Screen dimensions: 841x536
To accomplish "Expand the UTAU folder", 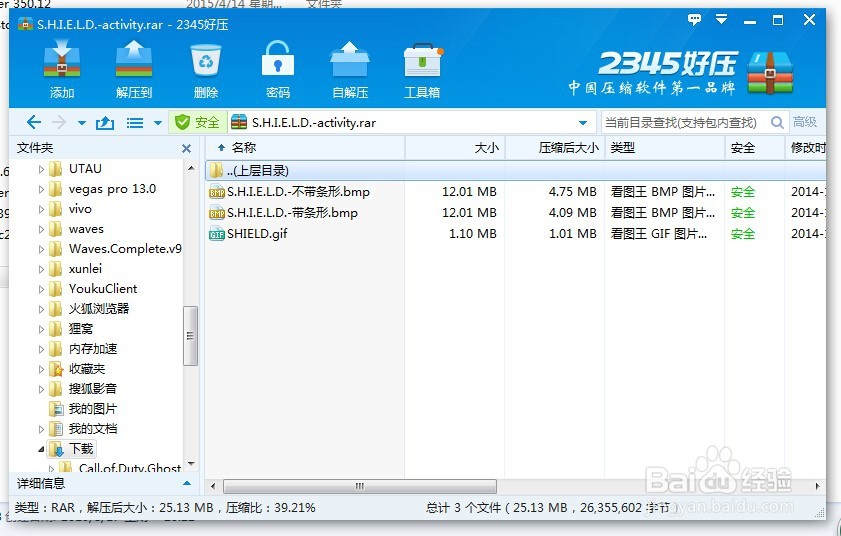I will point(41,169).
